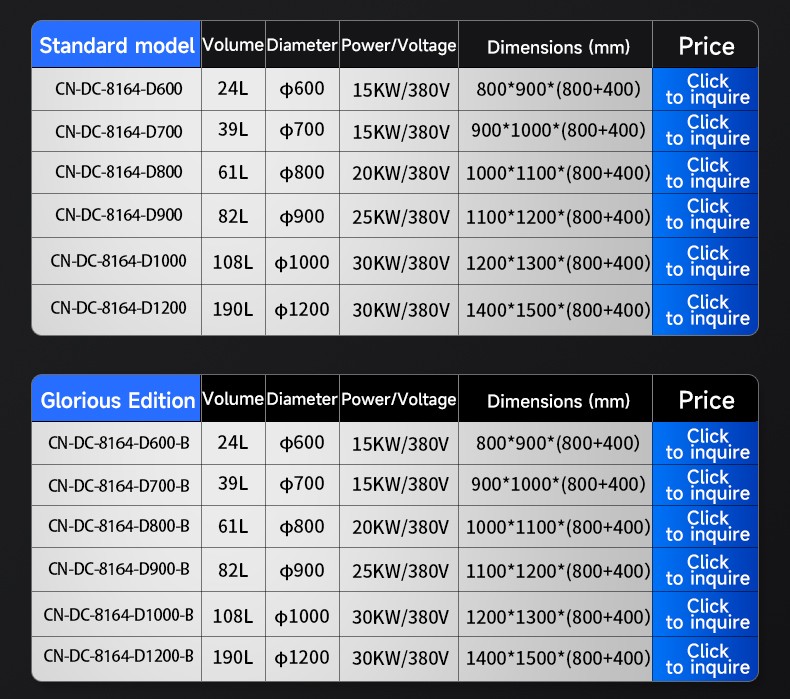
Task: Click 15KW/380V in the CN-DC-8164-D600-B row
Action: click(400, 444)
